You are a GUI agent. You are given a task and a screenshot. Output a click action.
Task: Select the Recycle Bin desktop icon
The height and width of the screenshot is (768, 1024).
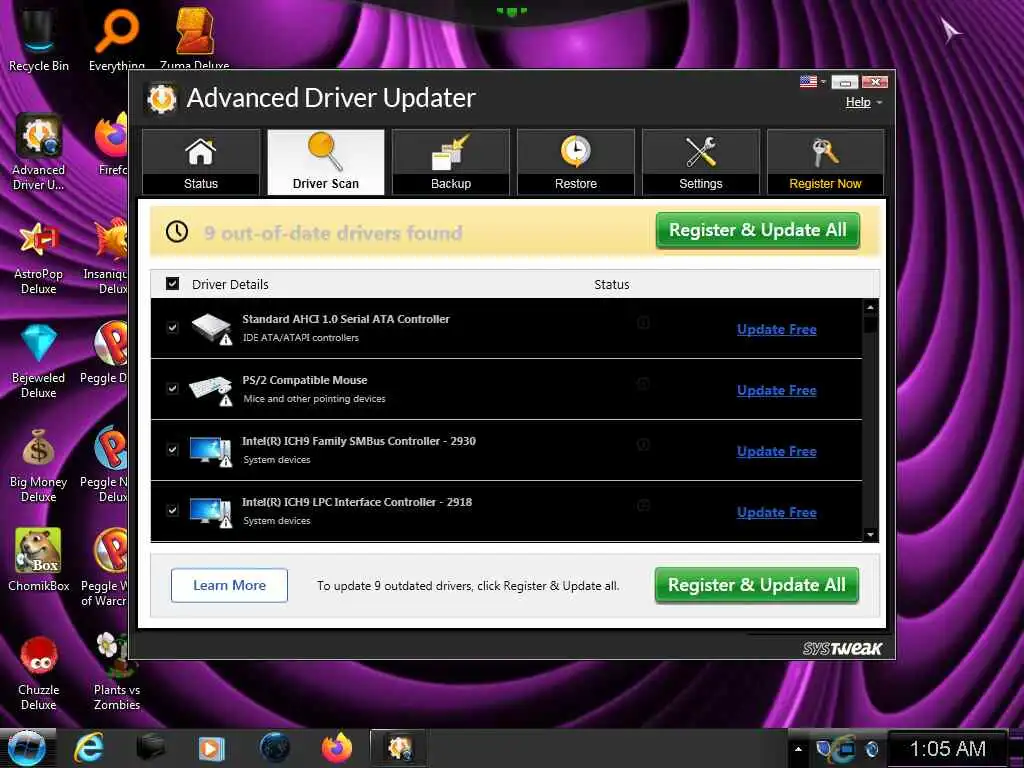(x=39, y=39)
